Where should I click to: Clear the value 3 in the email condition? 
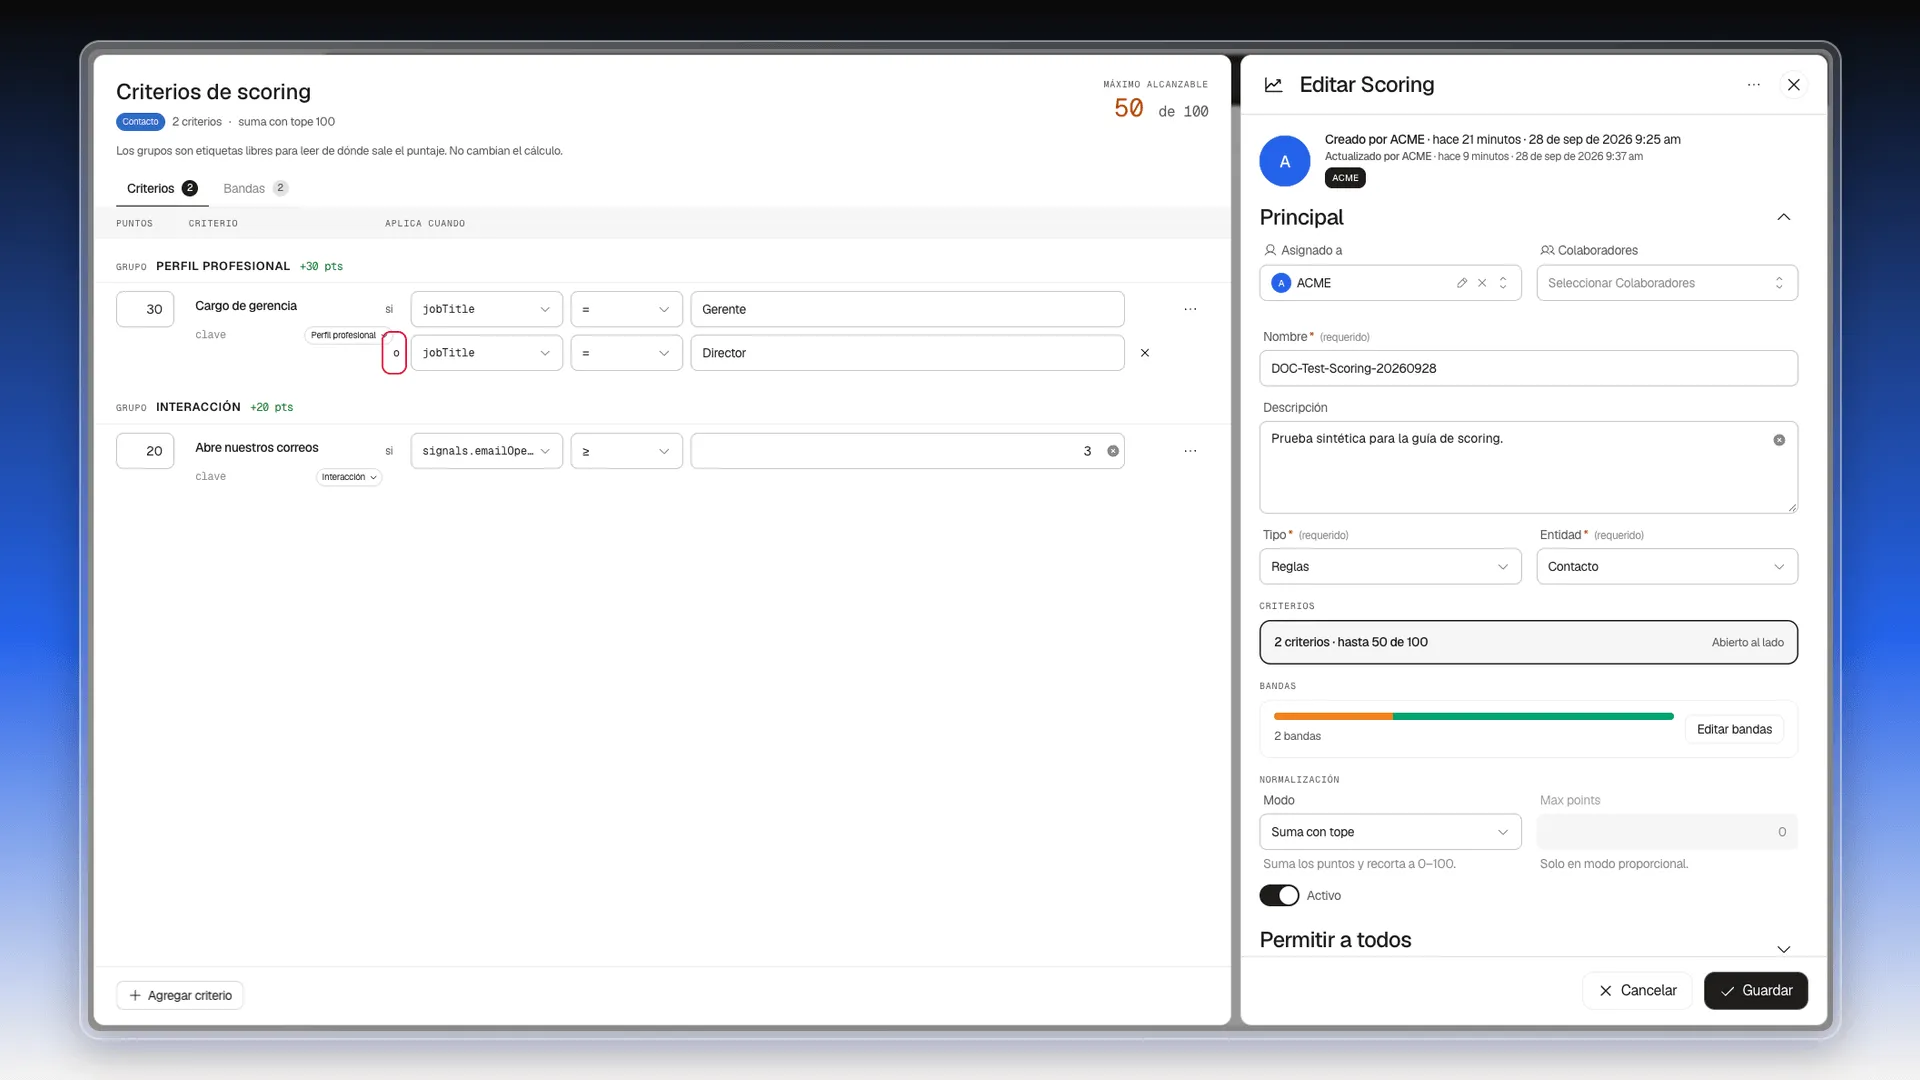point(1113,451)
